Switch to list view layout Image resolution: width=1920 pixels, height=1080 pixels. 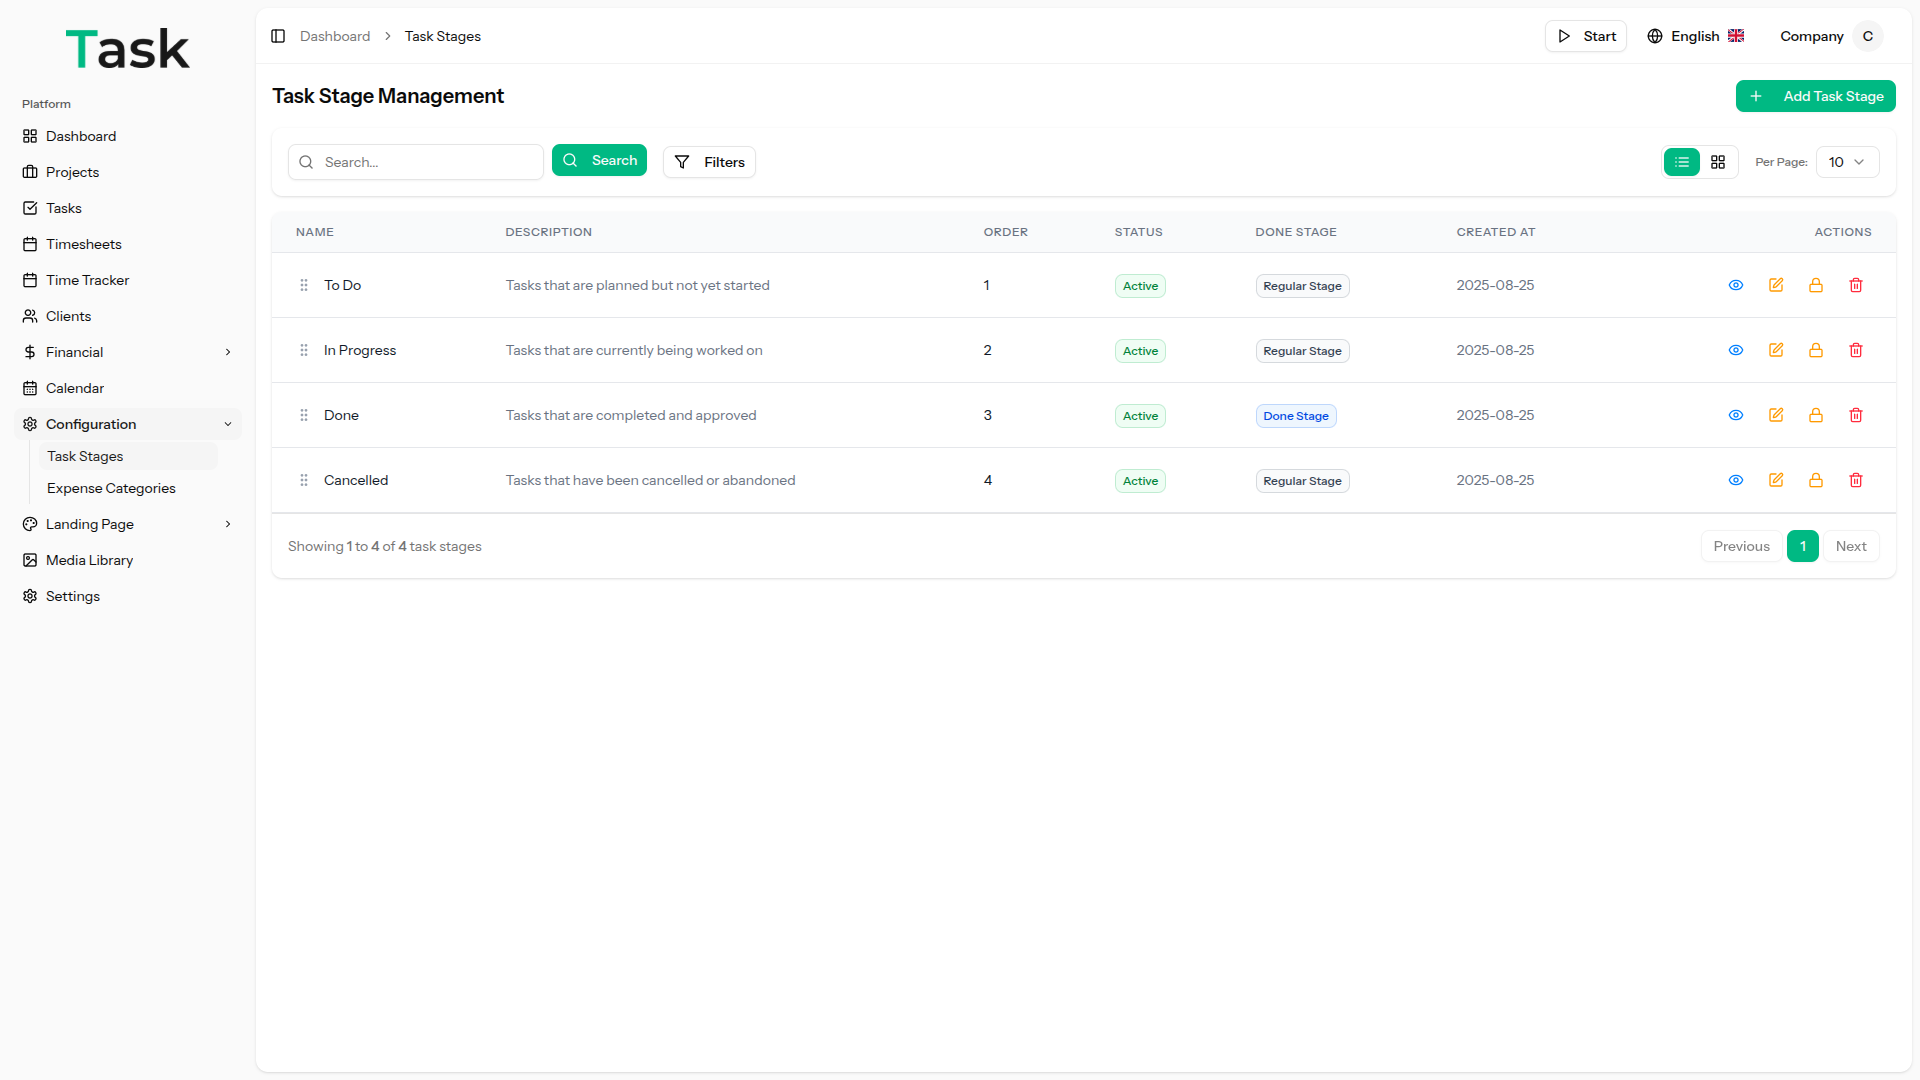[x=1682, y=162]
